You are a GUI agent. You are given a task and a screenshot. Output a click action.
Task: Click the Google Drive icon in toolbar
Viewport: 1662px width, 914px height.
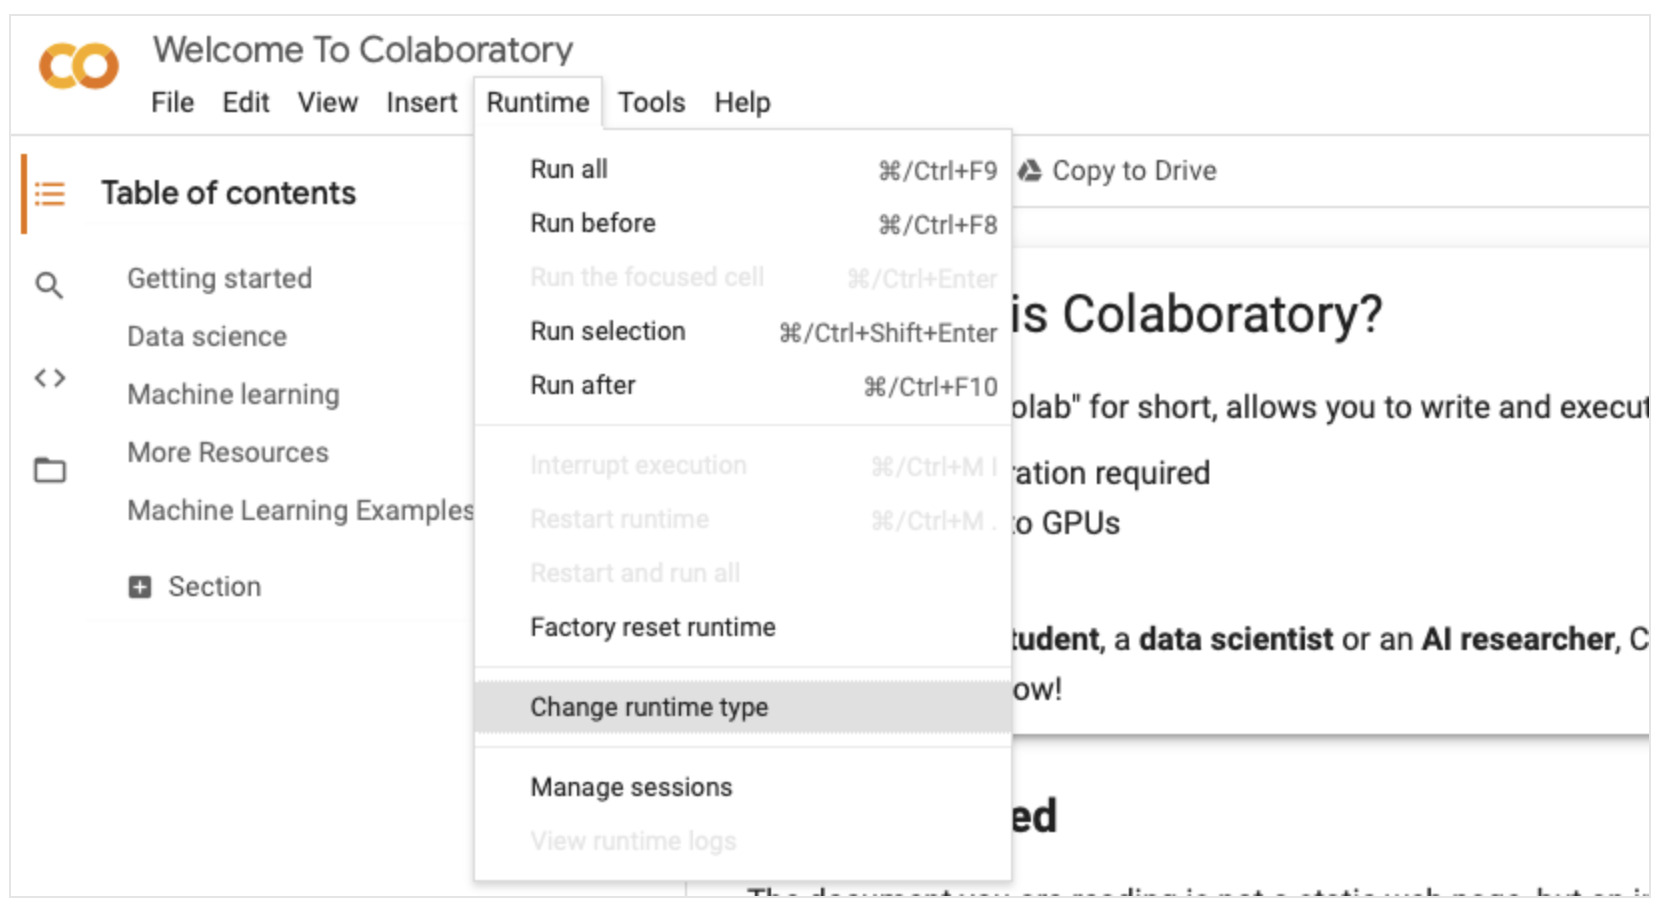pos(1030,171)
